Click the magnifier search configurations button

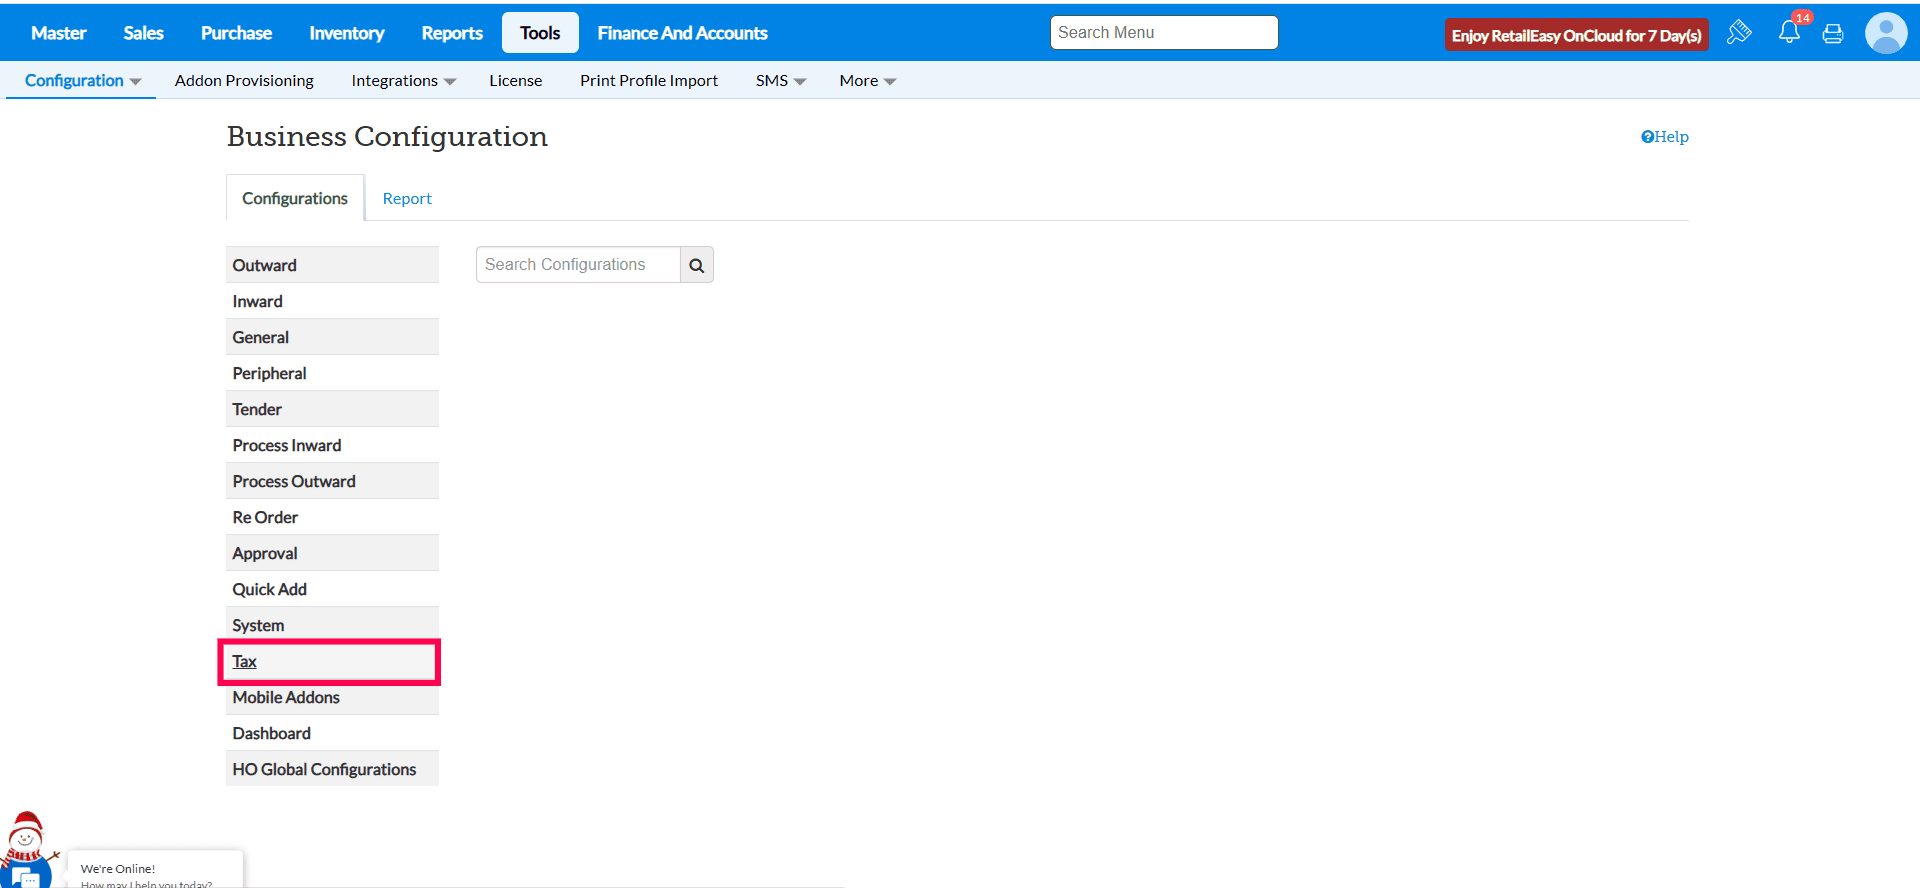[697, 265]
